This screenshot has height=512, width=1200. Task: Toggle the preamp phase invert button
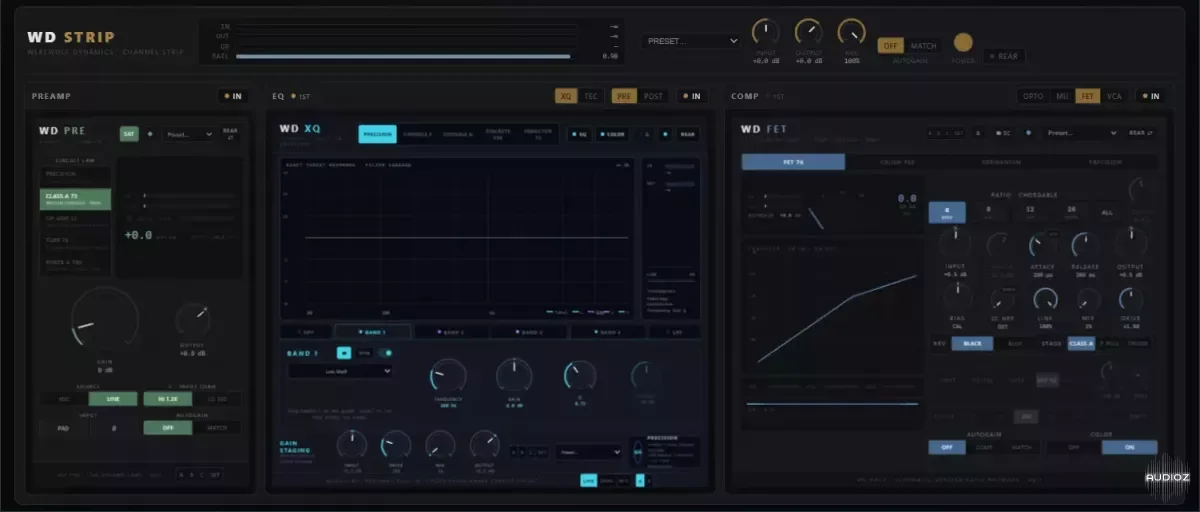click(114, 427)
